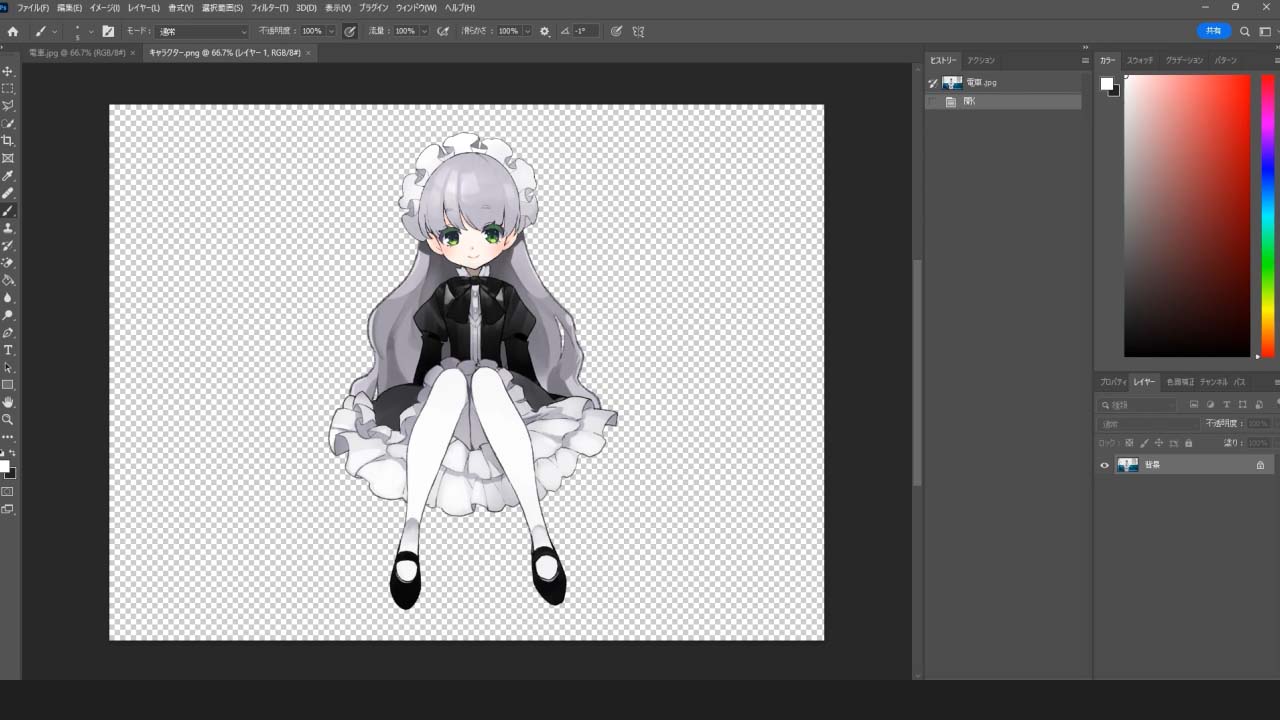Open the フィルター(T) menu
The width and height of the screenshot is (1280, 720).
269,8
